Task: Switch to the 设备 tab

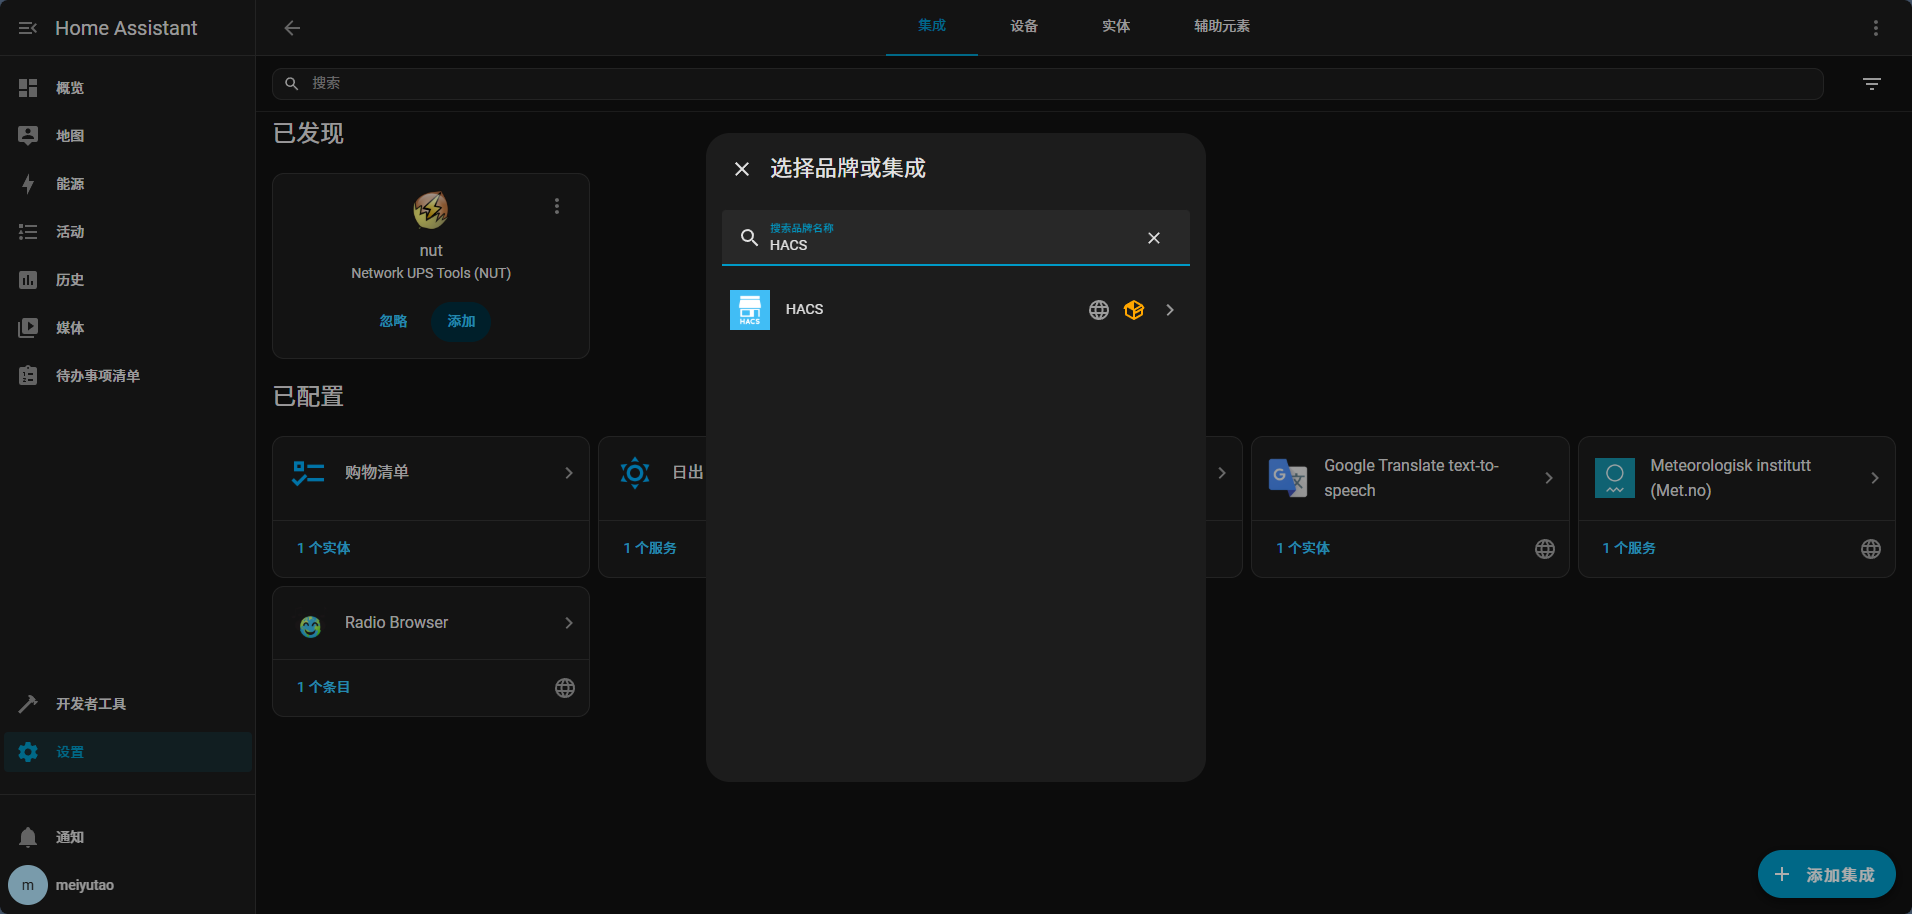Action: (1023, 27)
